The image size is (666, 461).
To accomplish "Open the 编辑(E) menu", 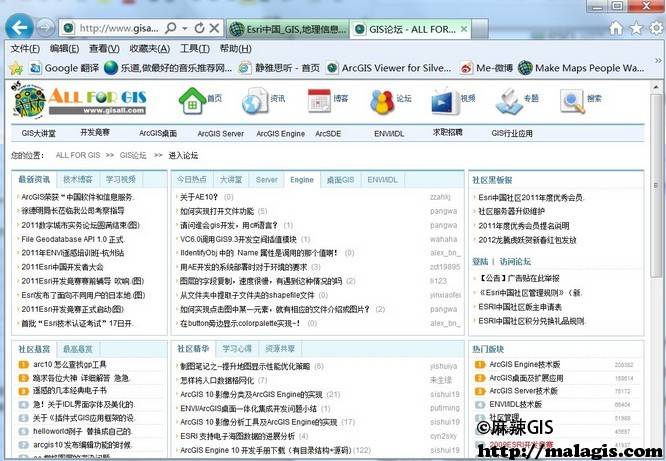I will tap(64, 48).
